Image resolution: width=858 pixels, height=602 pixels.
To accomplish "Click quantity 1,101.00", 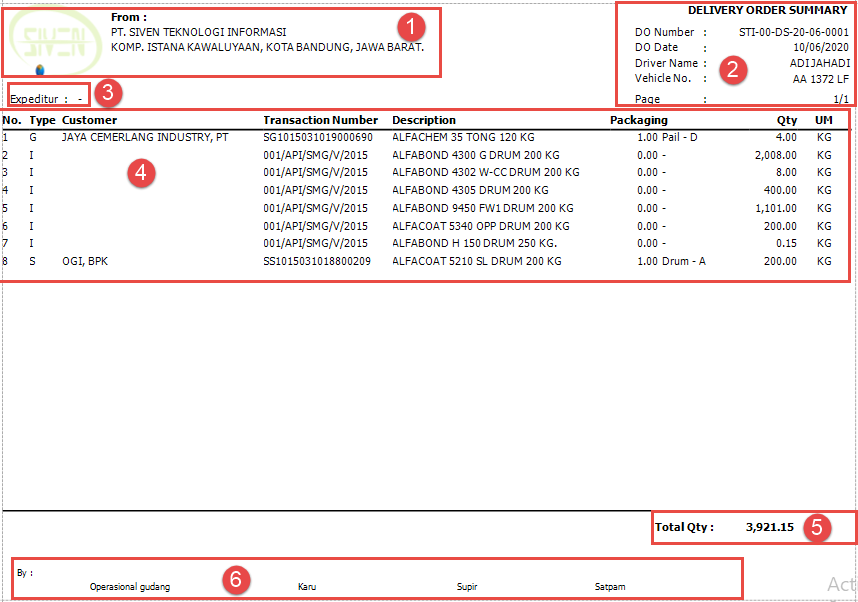I will 776,209.
